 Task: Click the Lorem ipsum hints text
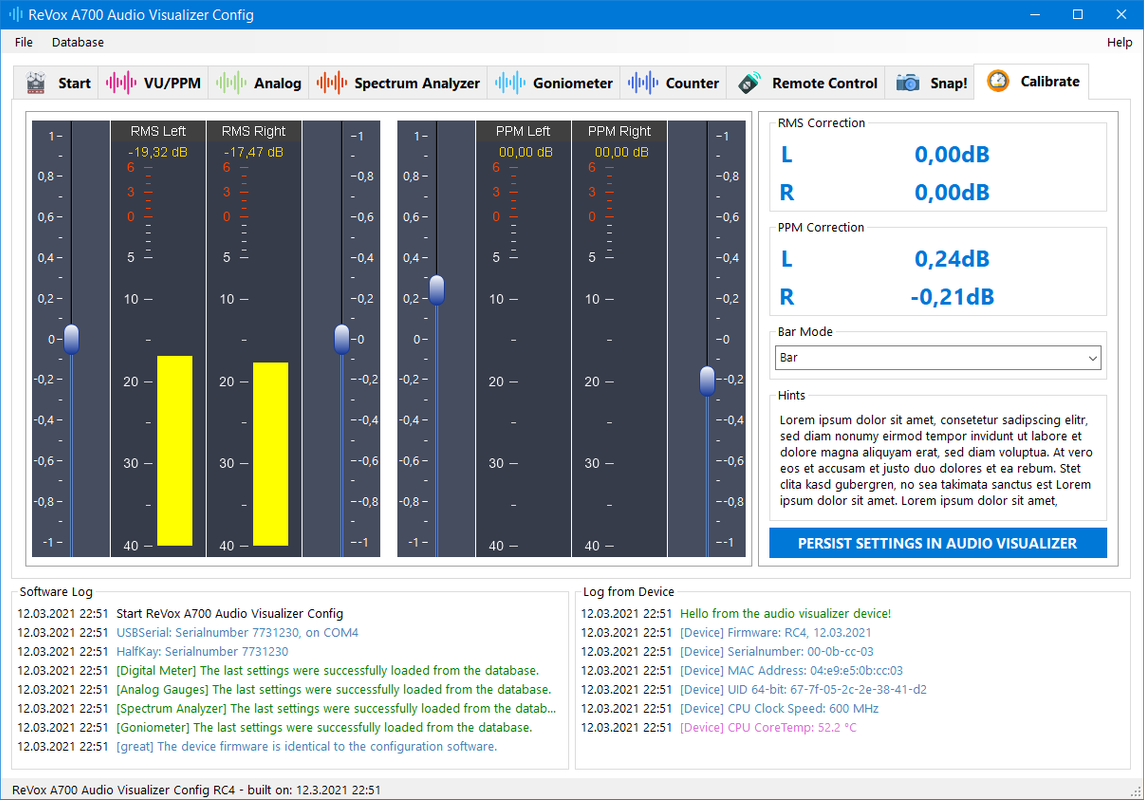(936, 460)
